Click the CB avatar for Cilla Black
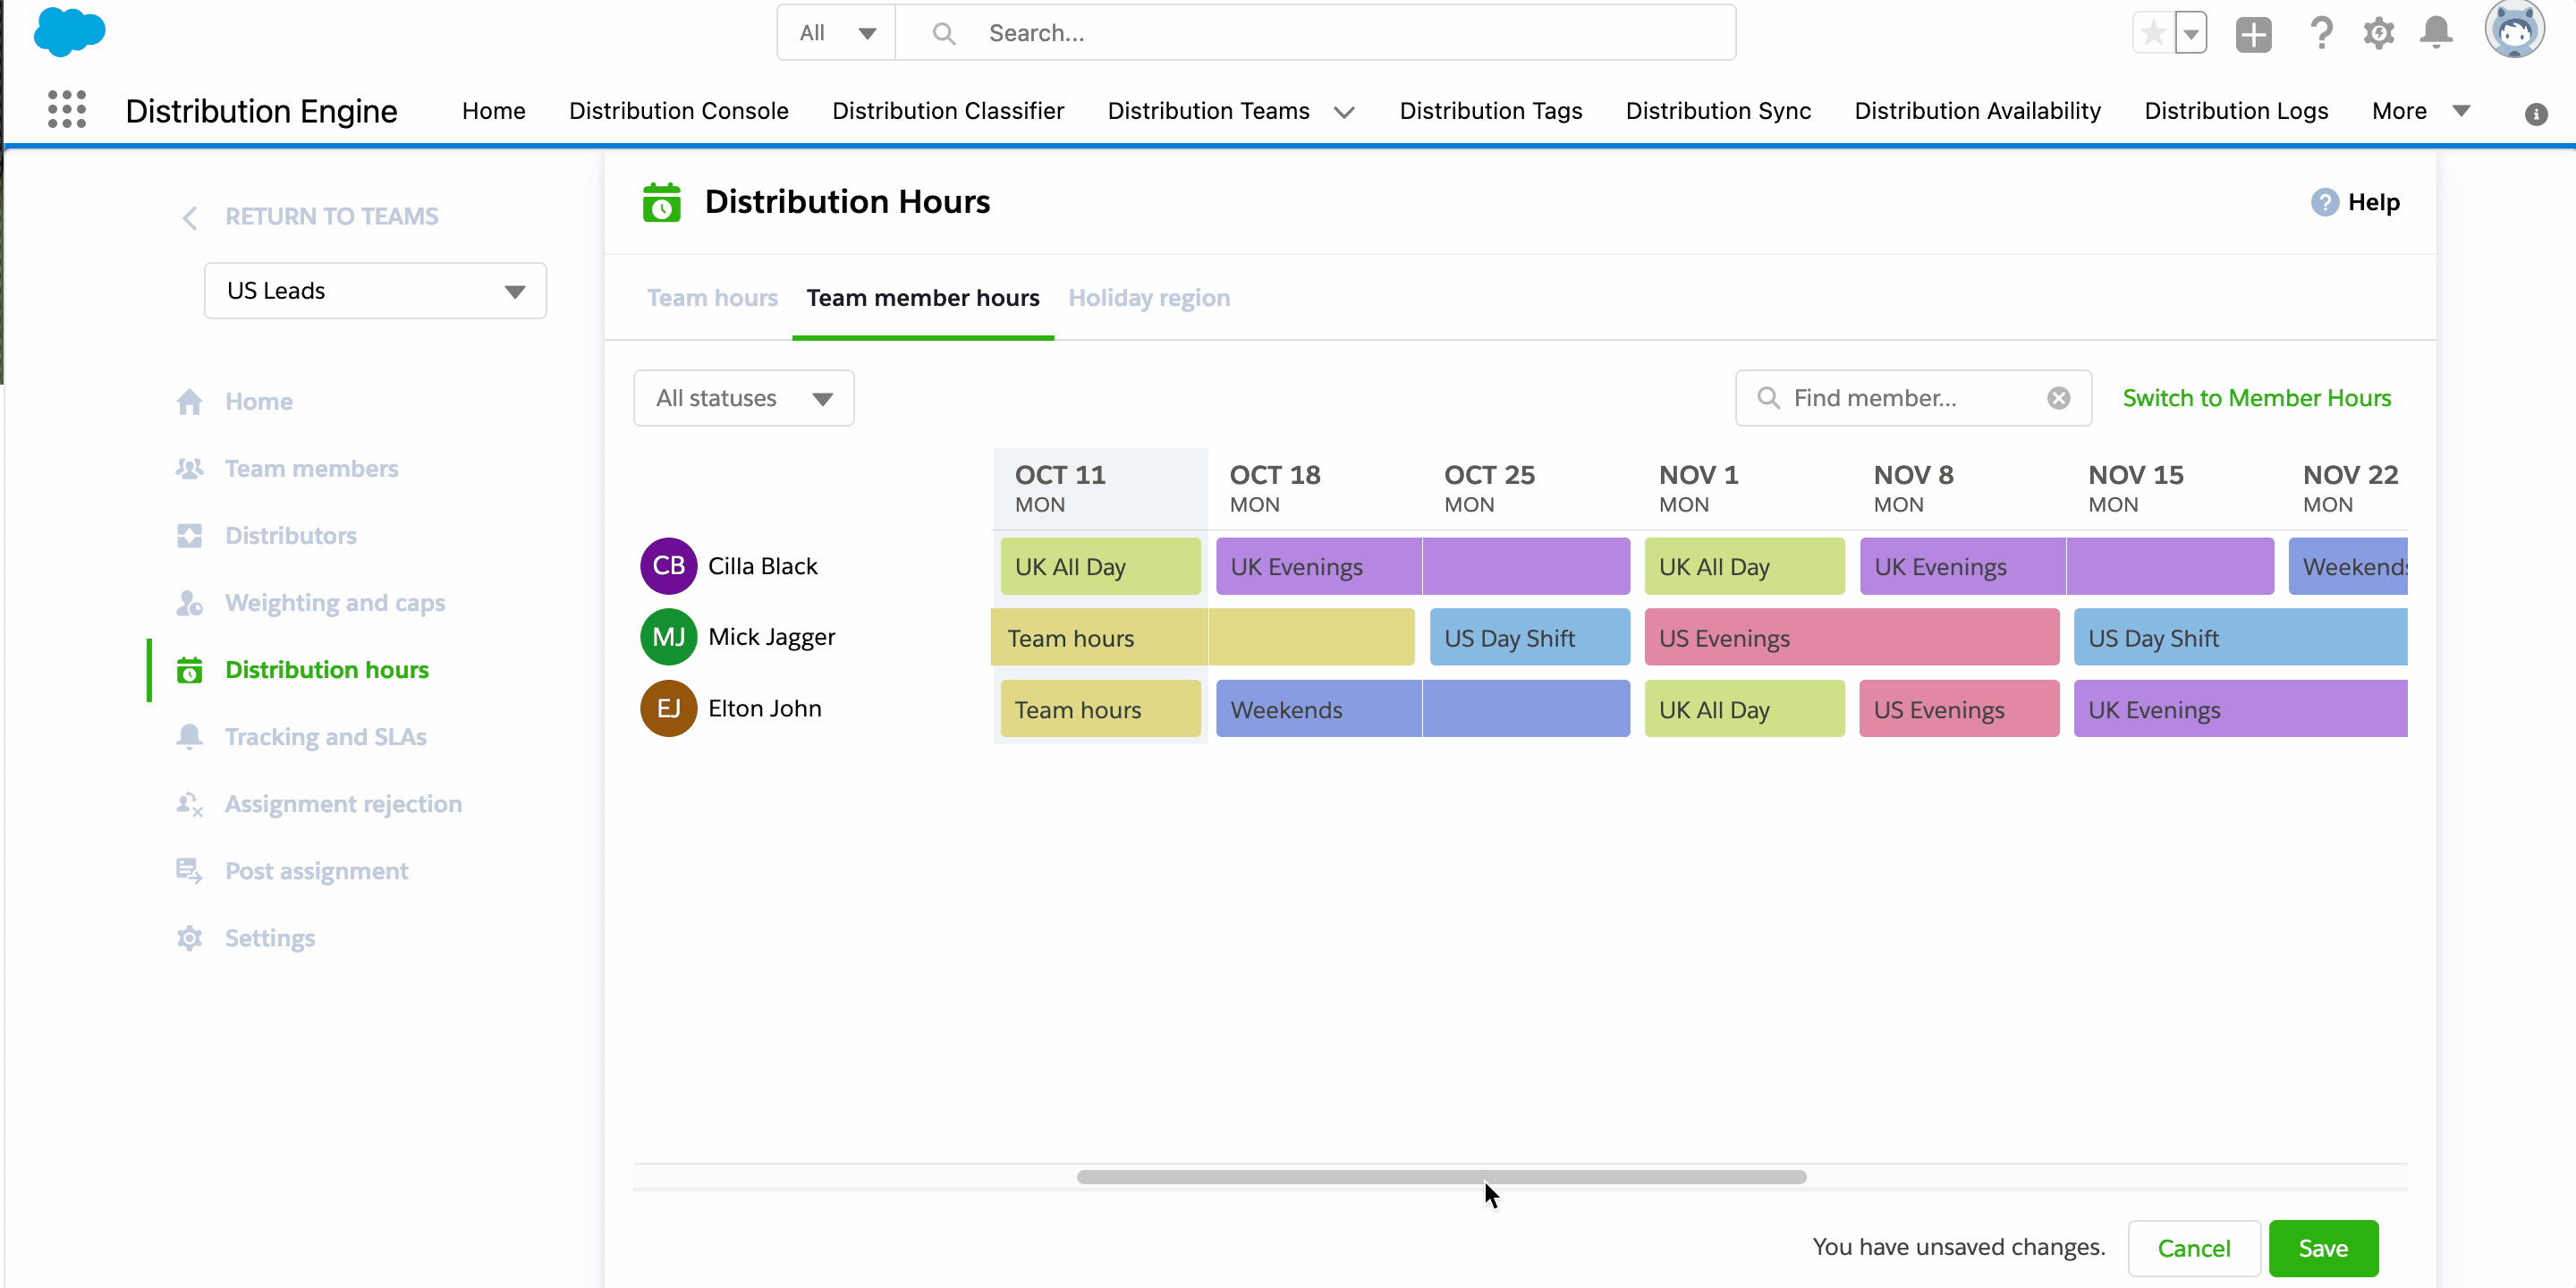Image resolution: width=2576 pixels, height=1288 pixels. pos(668,566)
